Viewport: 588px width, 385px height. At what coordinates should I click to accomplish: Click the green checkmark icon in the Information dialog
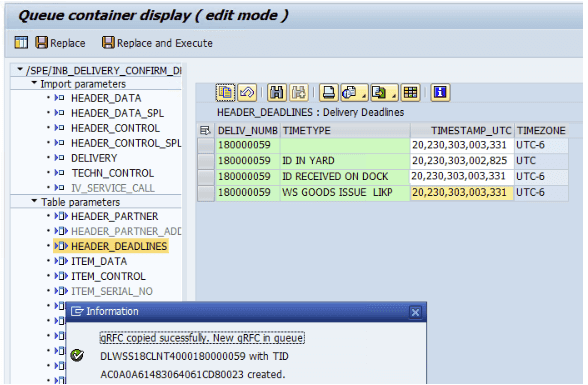(77, 355)
